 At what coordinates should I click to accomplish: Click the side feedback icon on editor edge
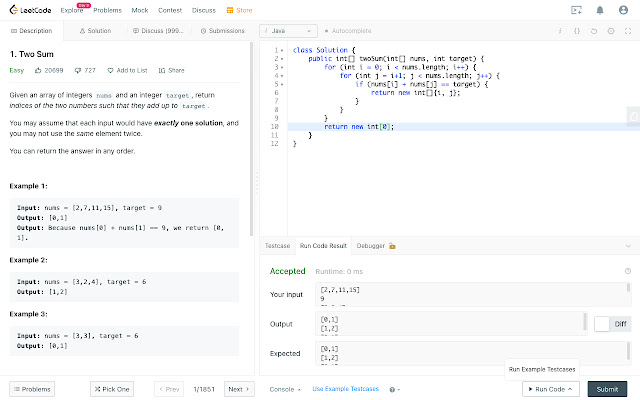click(x=633, y=116)
